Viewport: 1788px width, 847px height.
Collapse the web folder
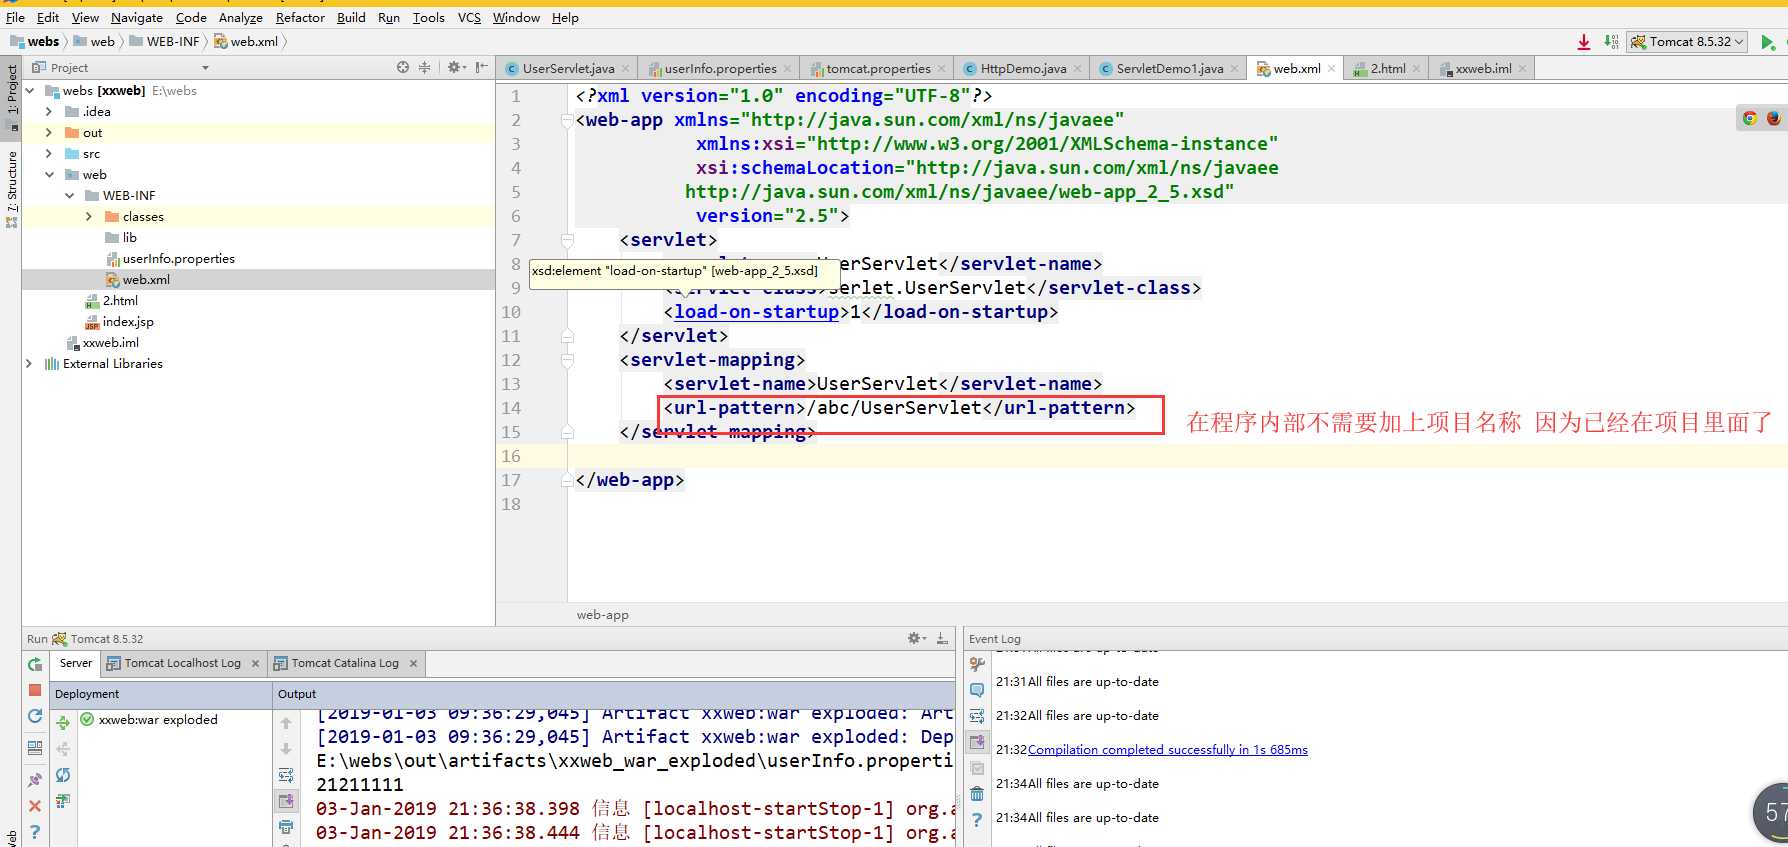click(49, 174)
